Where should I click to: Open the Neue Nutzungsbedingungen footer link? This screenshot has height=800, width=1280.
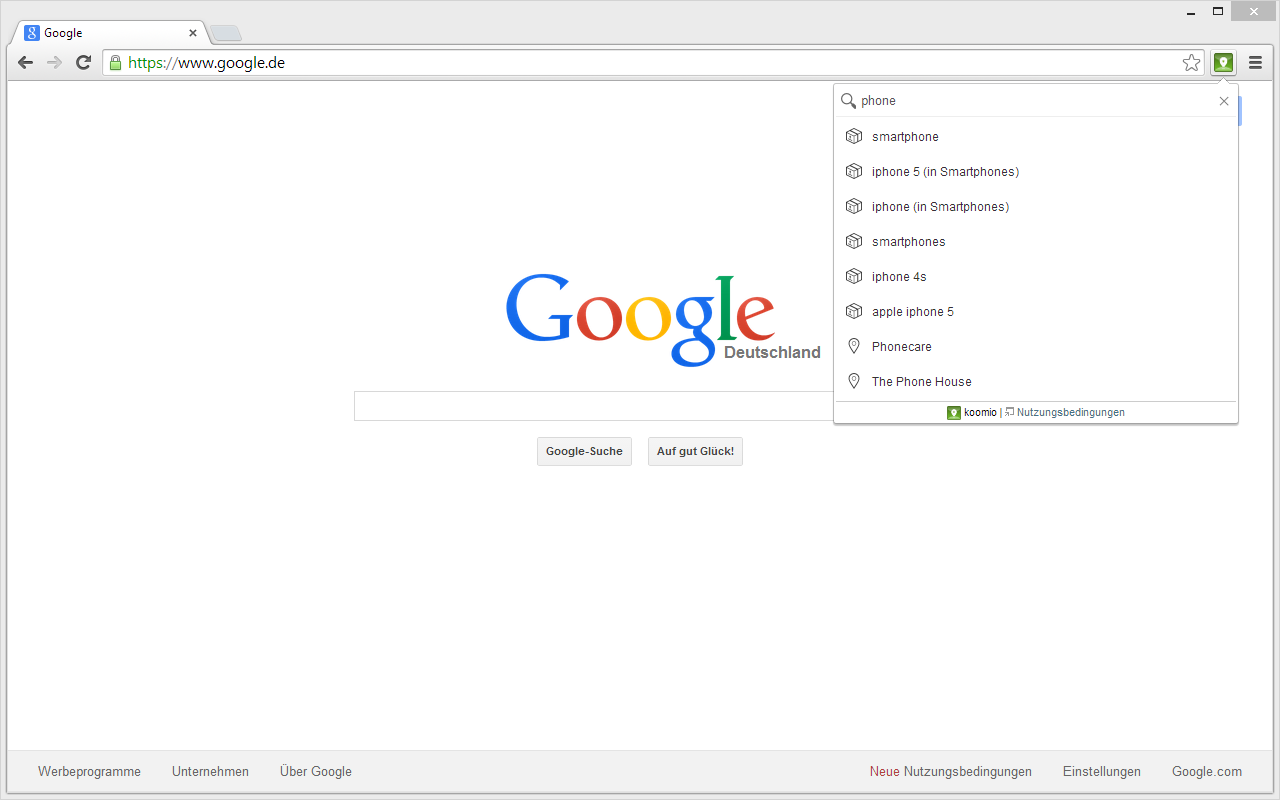click(x=950, y=772)
